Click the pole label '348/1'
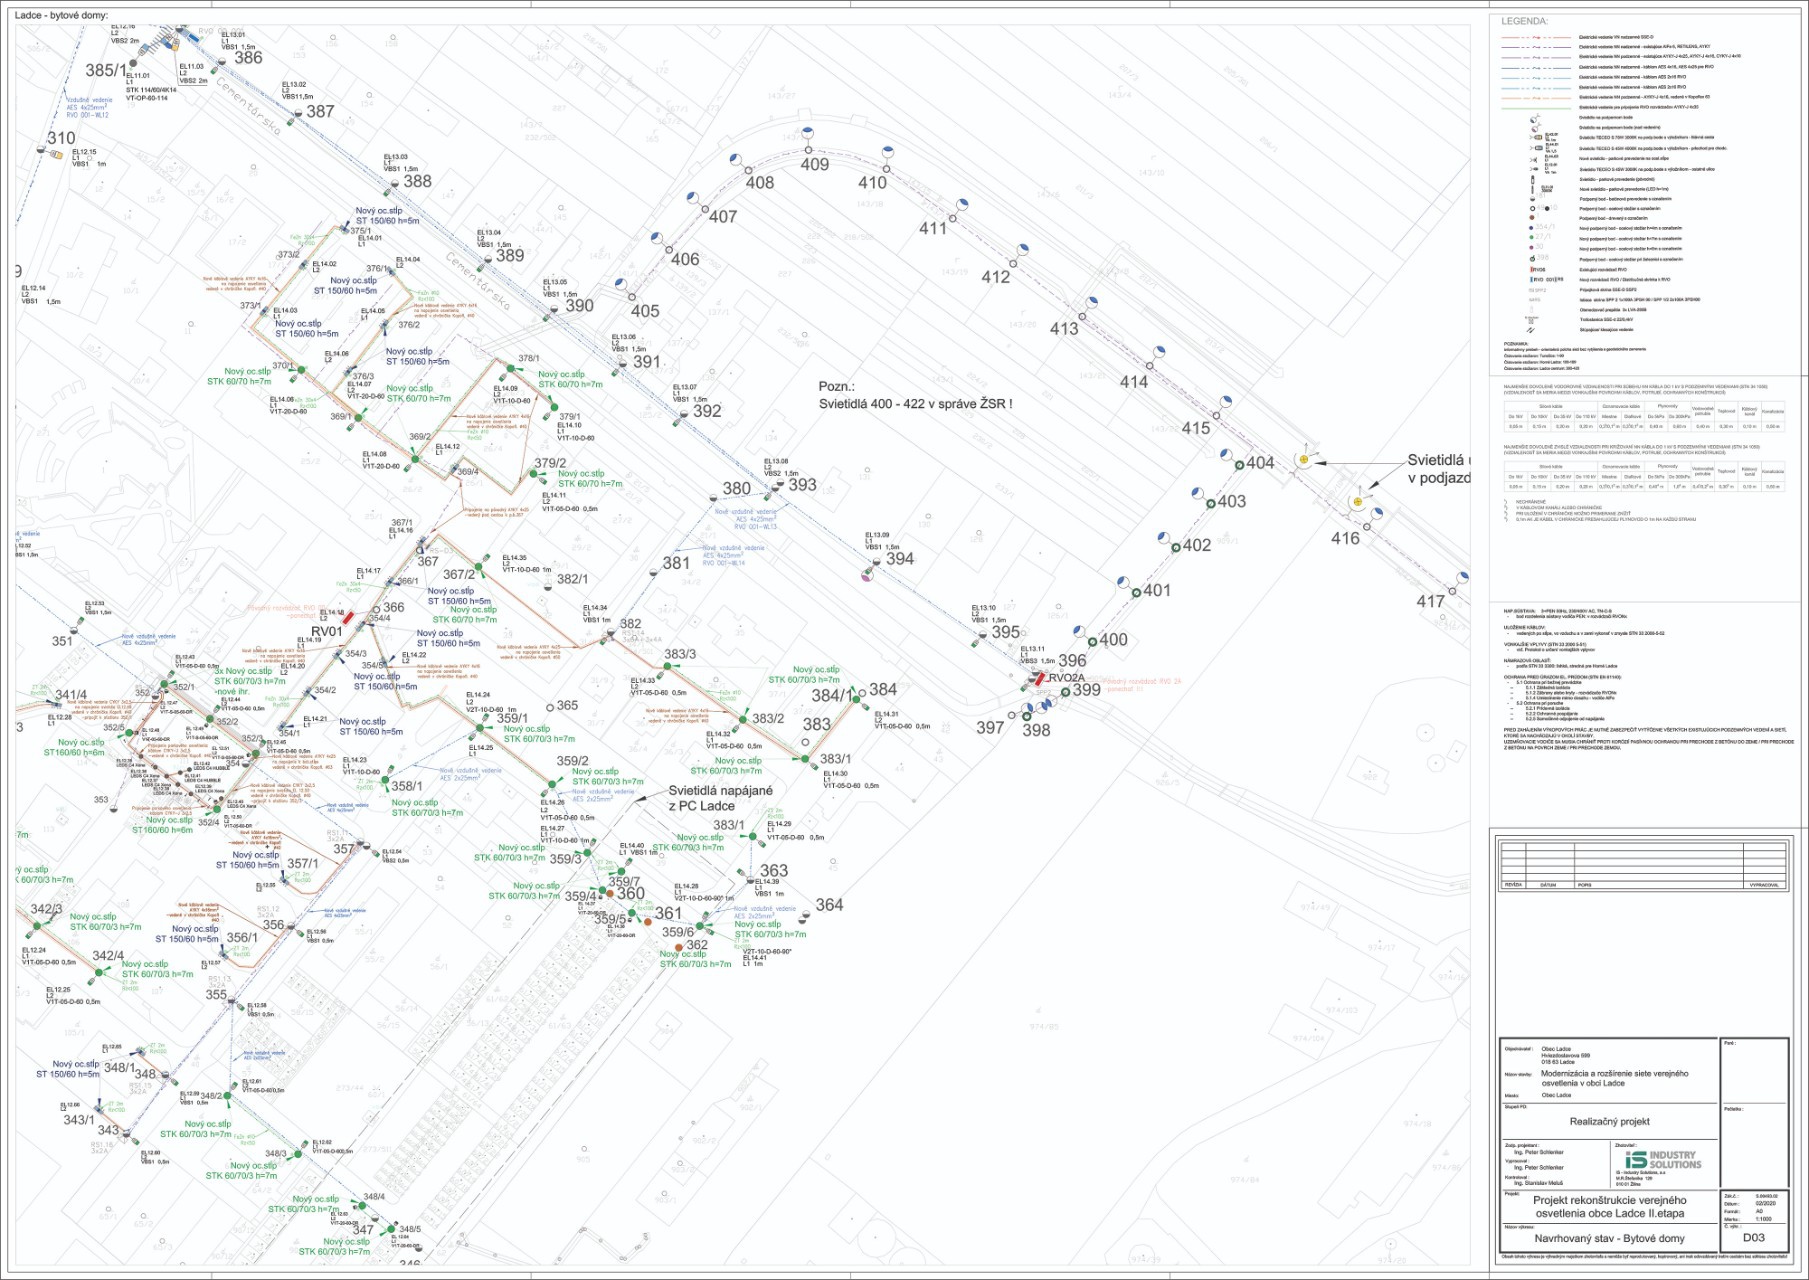Viewport: 1809px width, 1280px height. tap(119, 1068)
